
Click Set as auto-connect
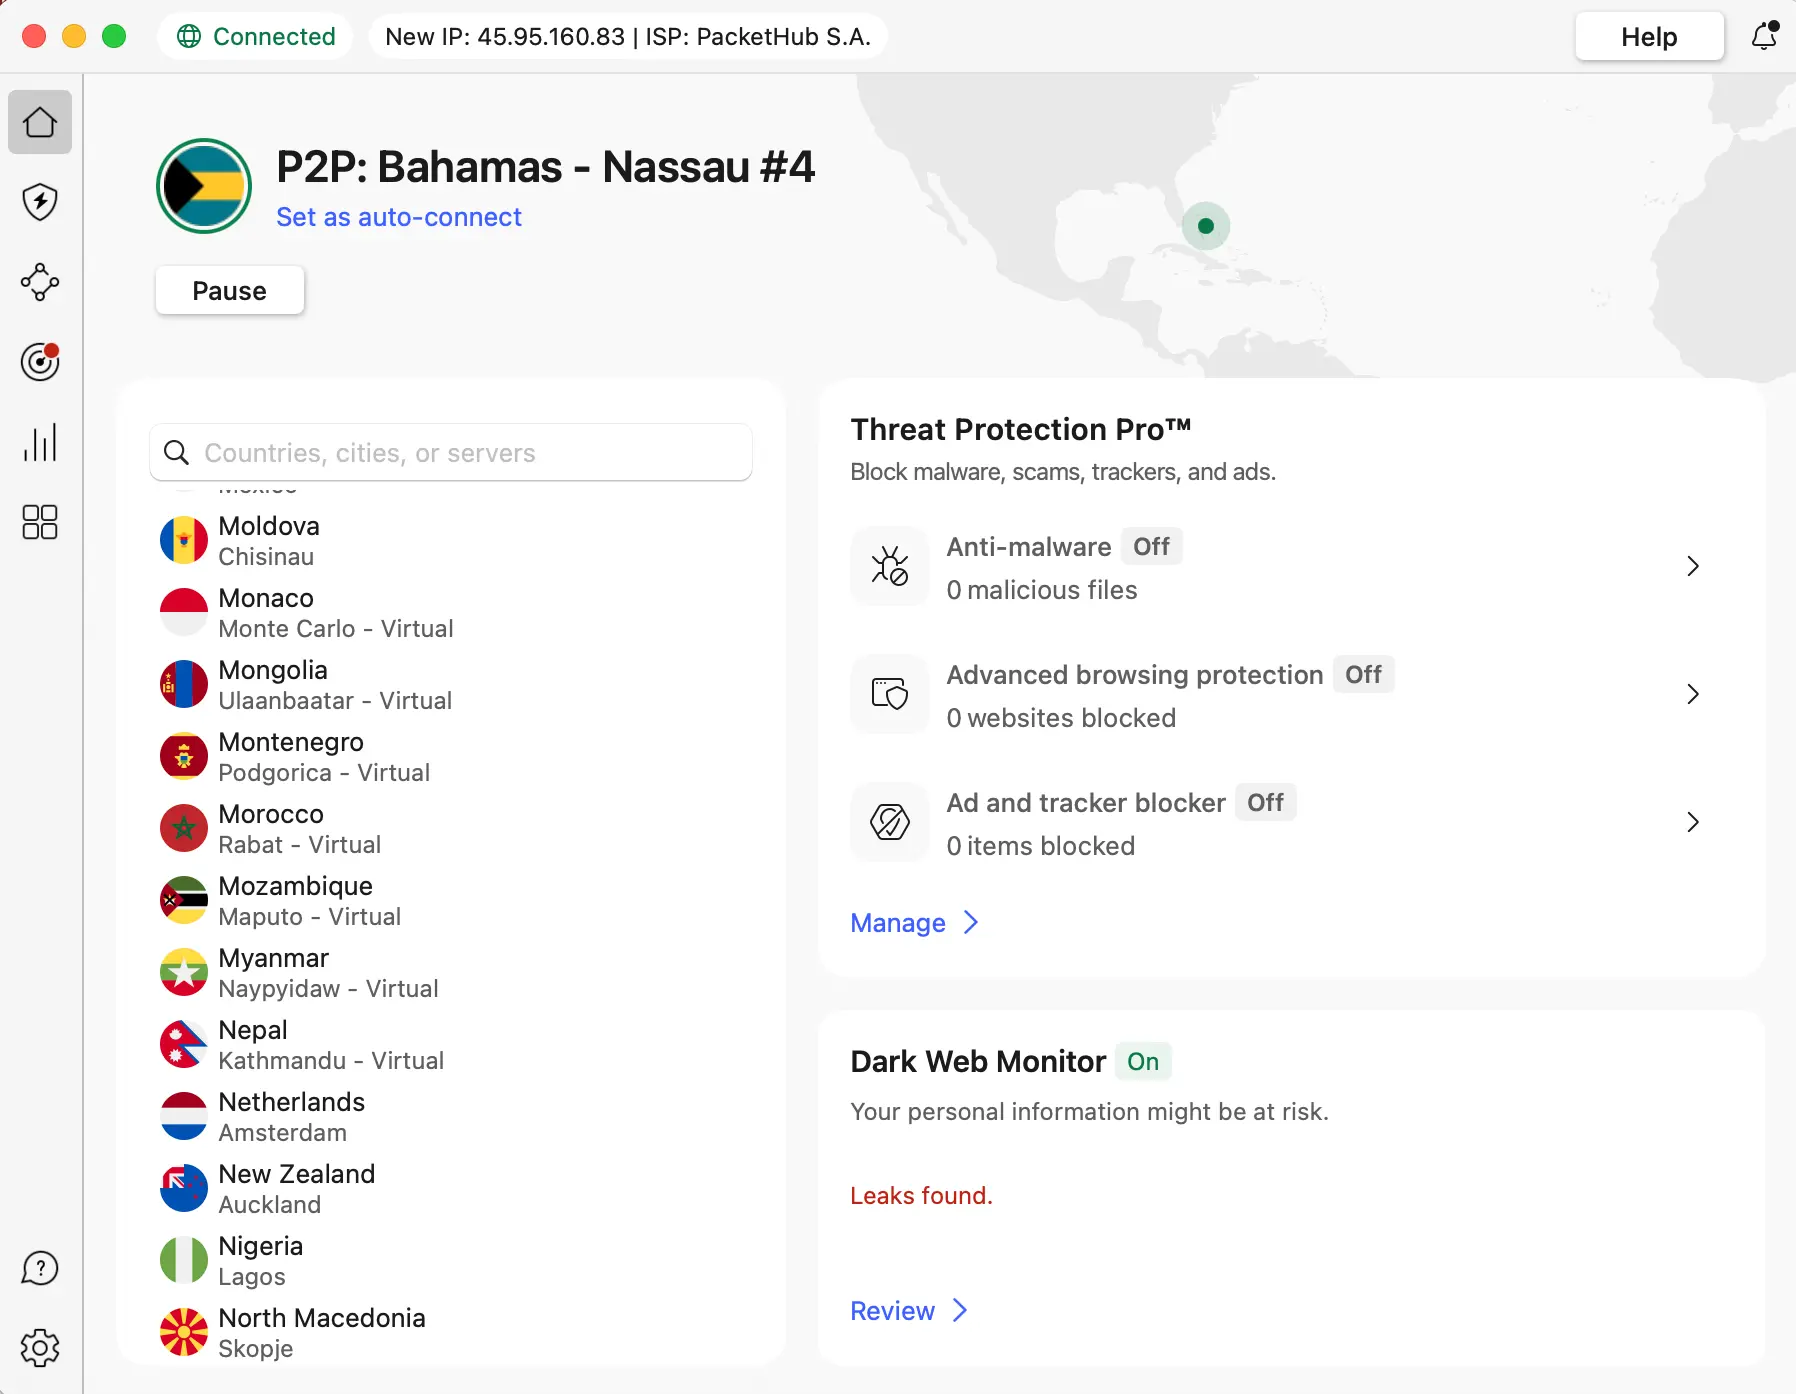pyautogui.click(x=399, y=217)
